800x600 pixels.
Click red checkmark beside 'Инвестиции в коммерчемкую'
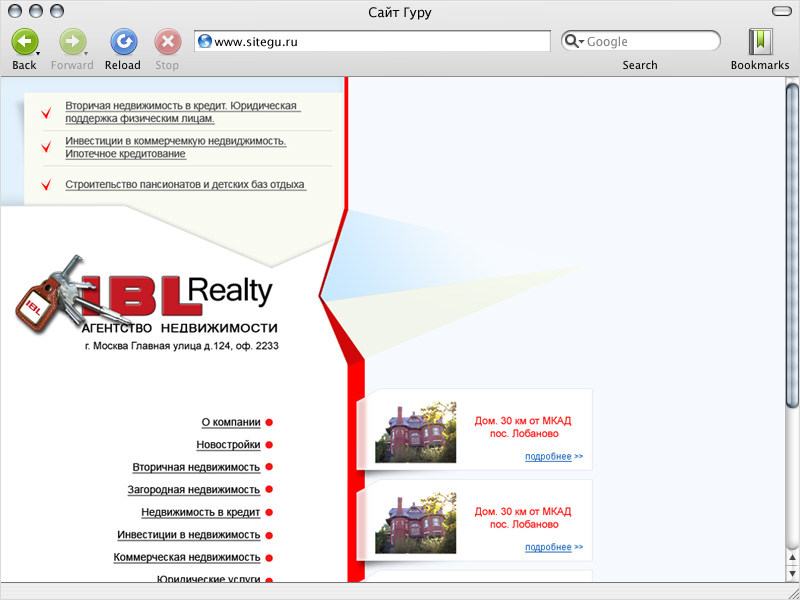(x=46, y=147)
